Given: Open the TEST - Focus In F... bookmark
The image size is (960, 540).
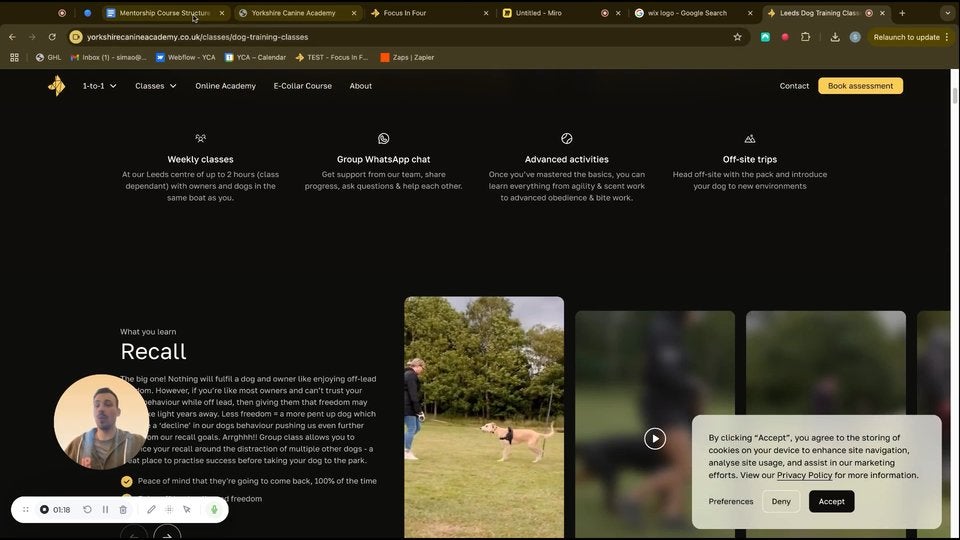Looking at the screenshot, I should tap(332, 57).
